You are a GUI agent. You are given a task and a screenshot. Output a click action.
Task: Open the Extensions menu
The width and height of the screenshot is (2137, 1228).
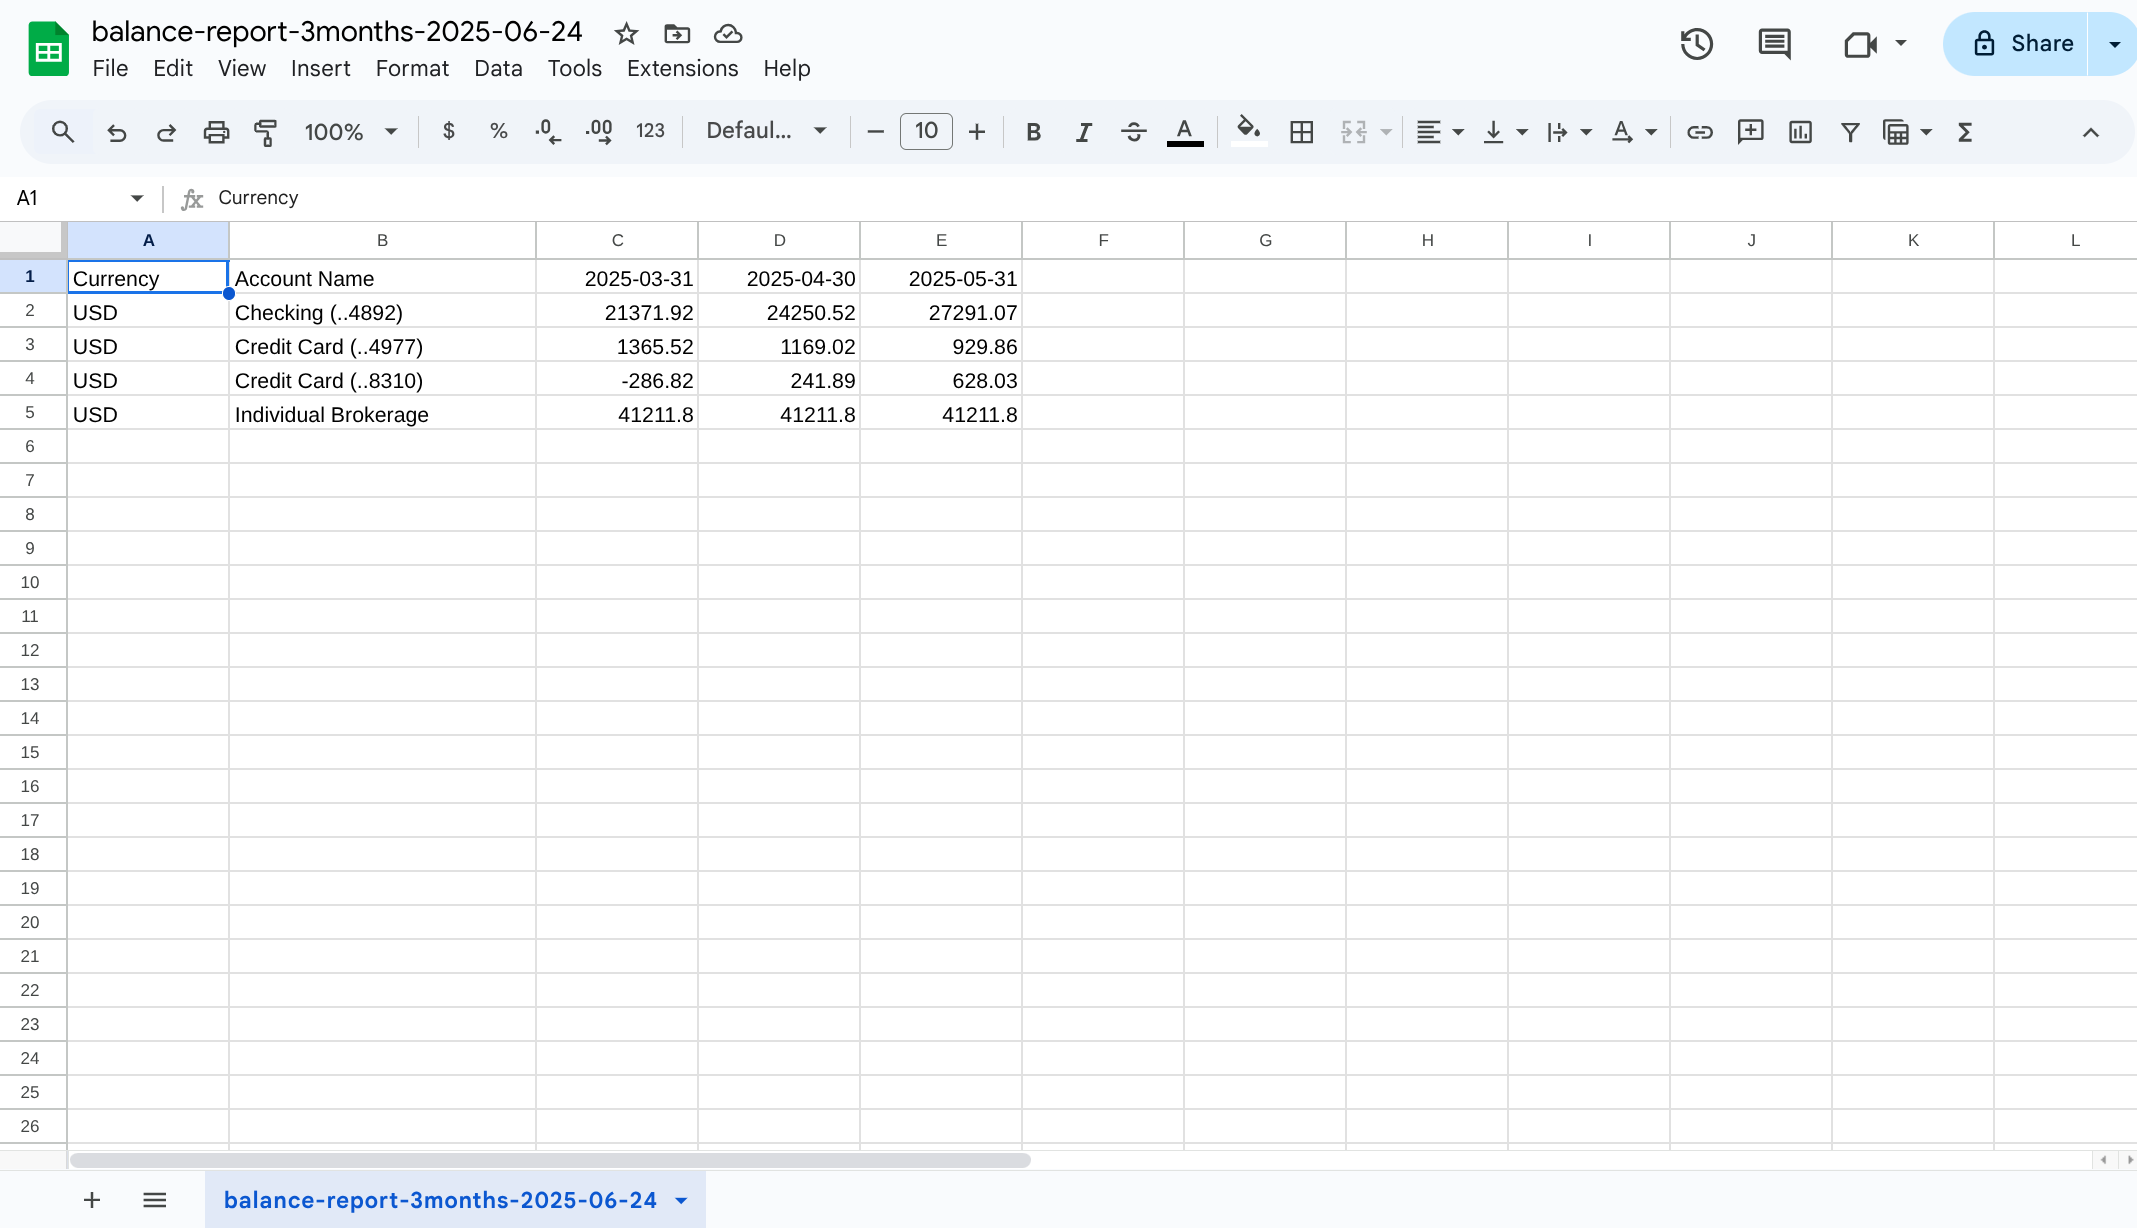[682, 68]
